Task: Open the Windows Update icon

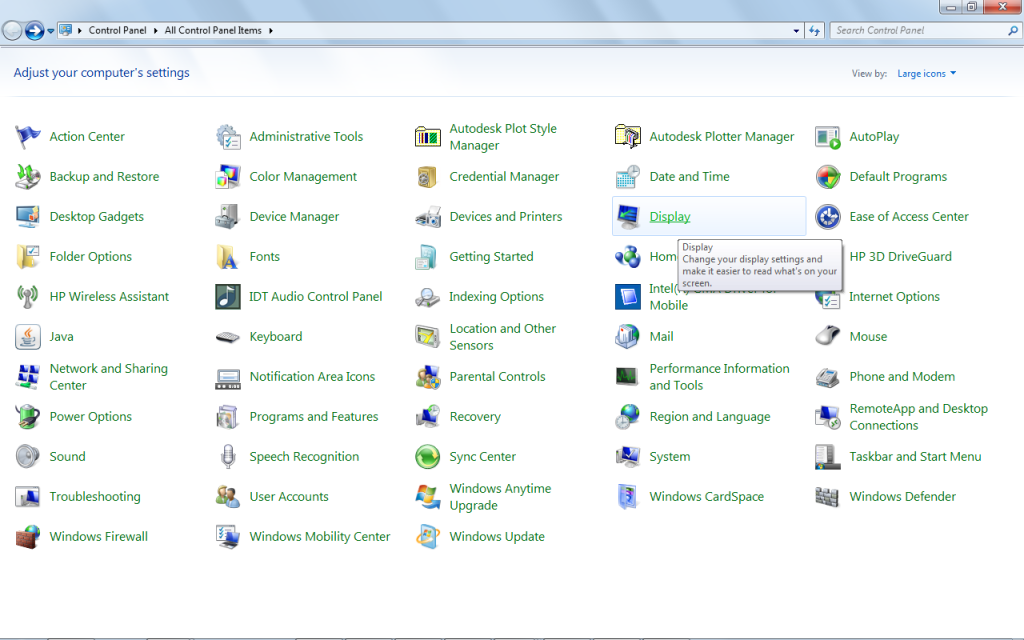Action: [428, 537]
